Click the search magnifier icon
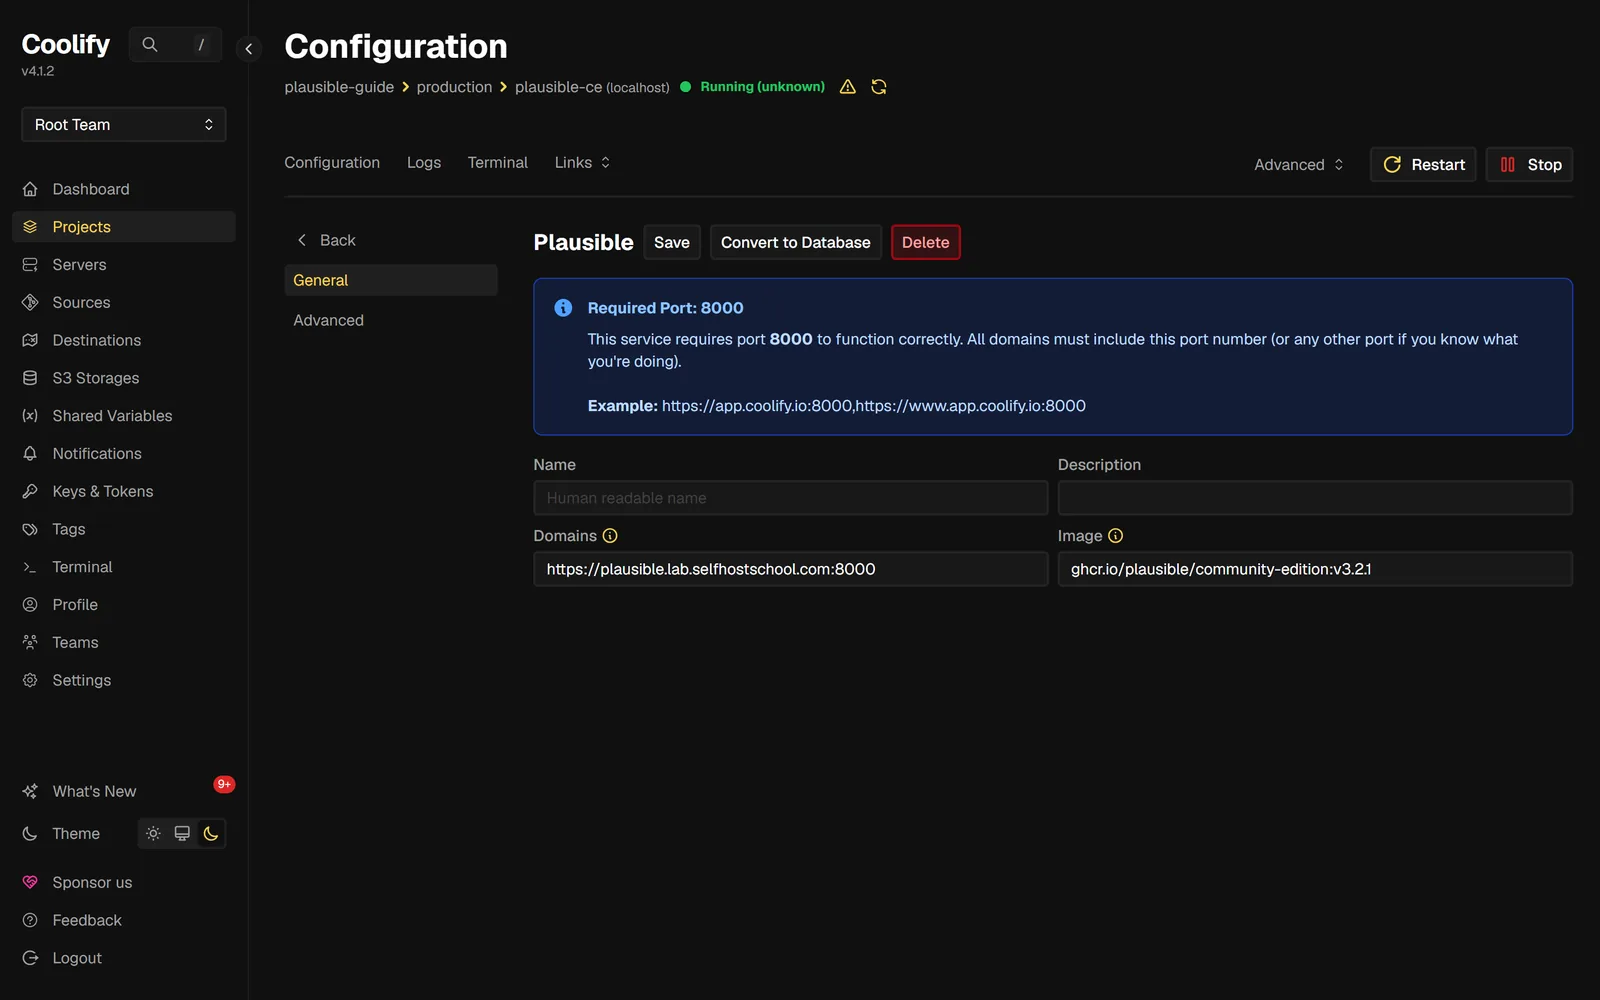The width and height of the screenshot is (1600, 1000). point(150,45)
